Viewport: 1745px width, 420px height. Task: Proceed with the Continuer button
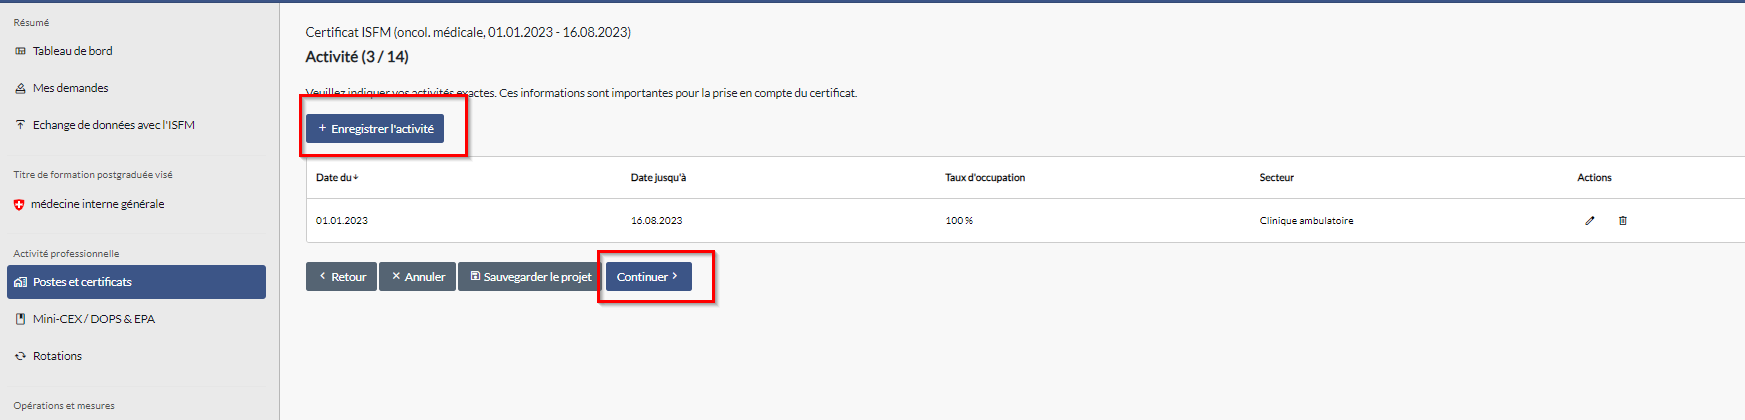point(648,277)
